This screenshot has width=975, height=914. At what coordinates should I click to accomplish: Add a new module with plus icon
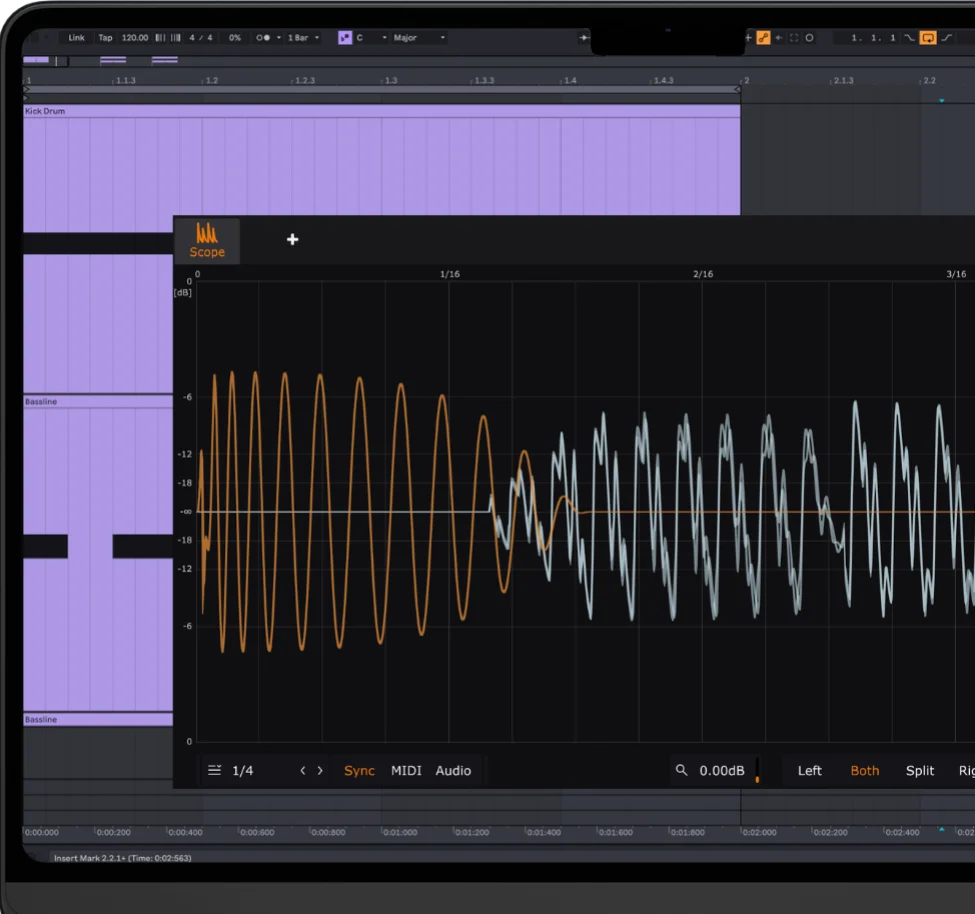292,239
